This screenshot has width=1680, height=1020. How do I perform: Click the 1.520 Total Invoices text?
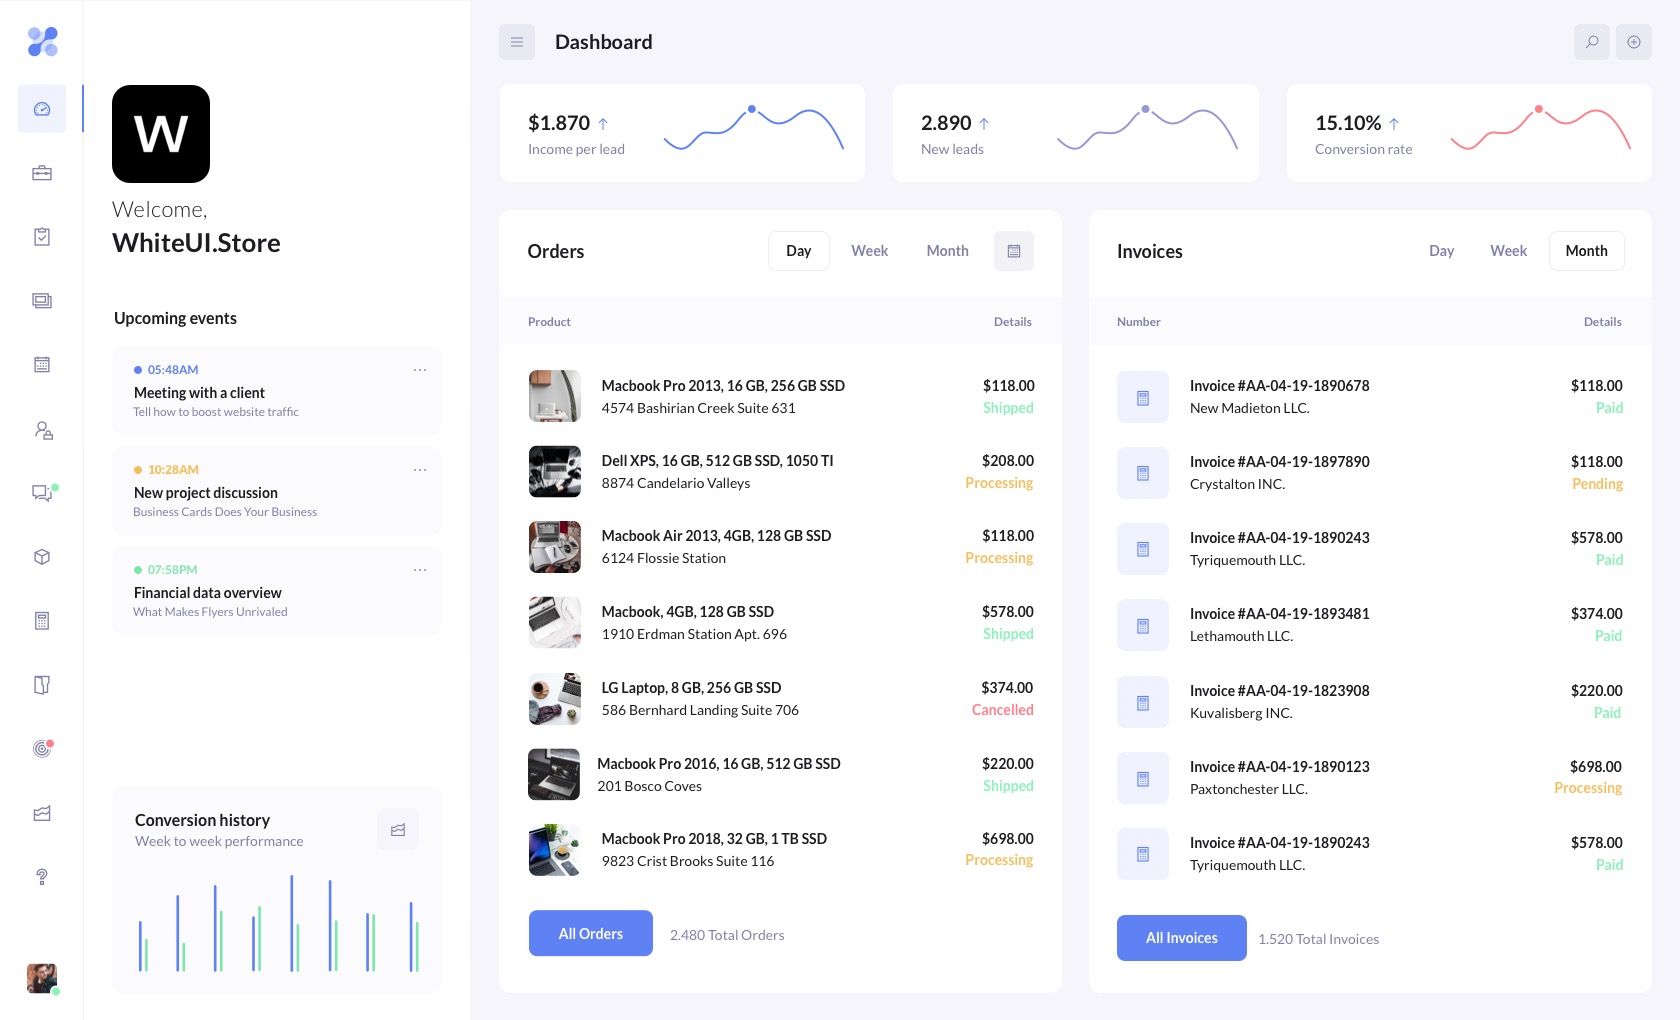pos(1319,939)
